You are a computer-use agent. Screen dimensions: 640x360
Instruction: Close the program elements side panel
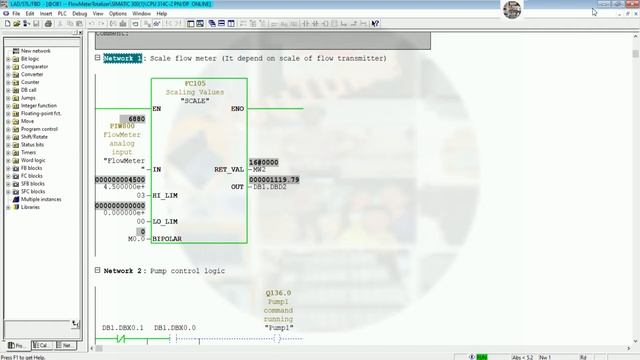click(80, 32)
